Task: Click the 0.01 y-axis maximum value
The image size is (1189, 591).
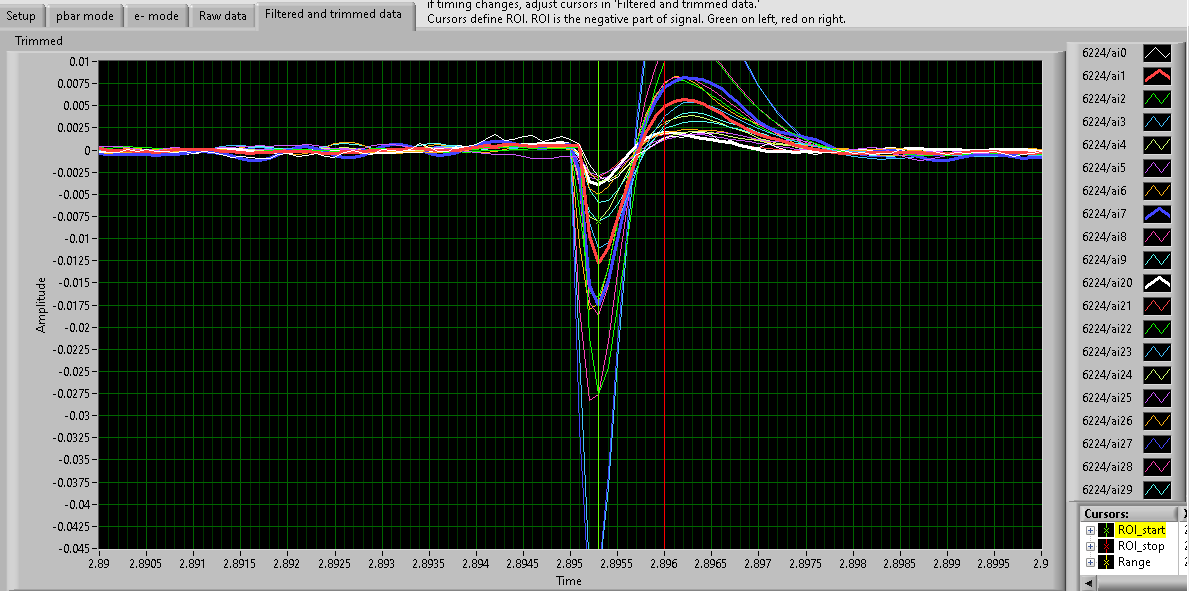Action: pyautogui.click(x=79, y=61)
